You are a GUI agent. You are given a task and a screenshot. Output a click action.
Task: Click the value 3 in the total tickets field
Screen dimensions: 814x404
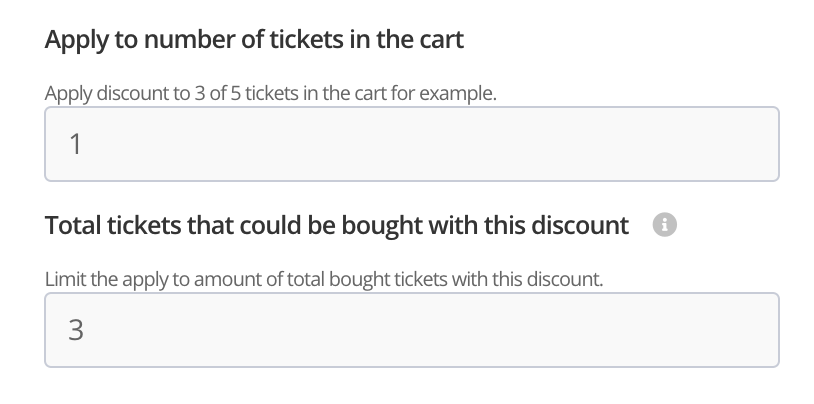pos(75,330)
